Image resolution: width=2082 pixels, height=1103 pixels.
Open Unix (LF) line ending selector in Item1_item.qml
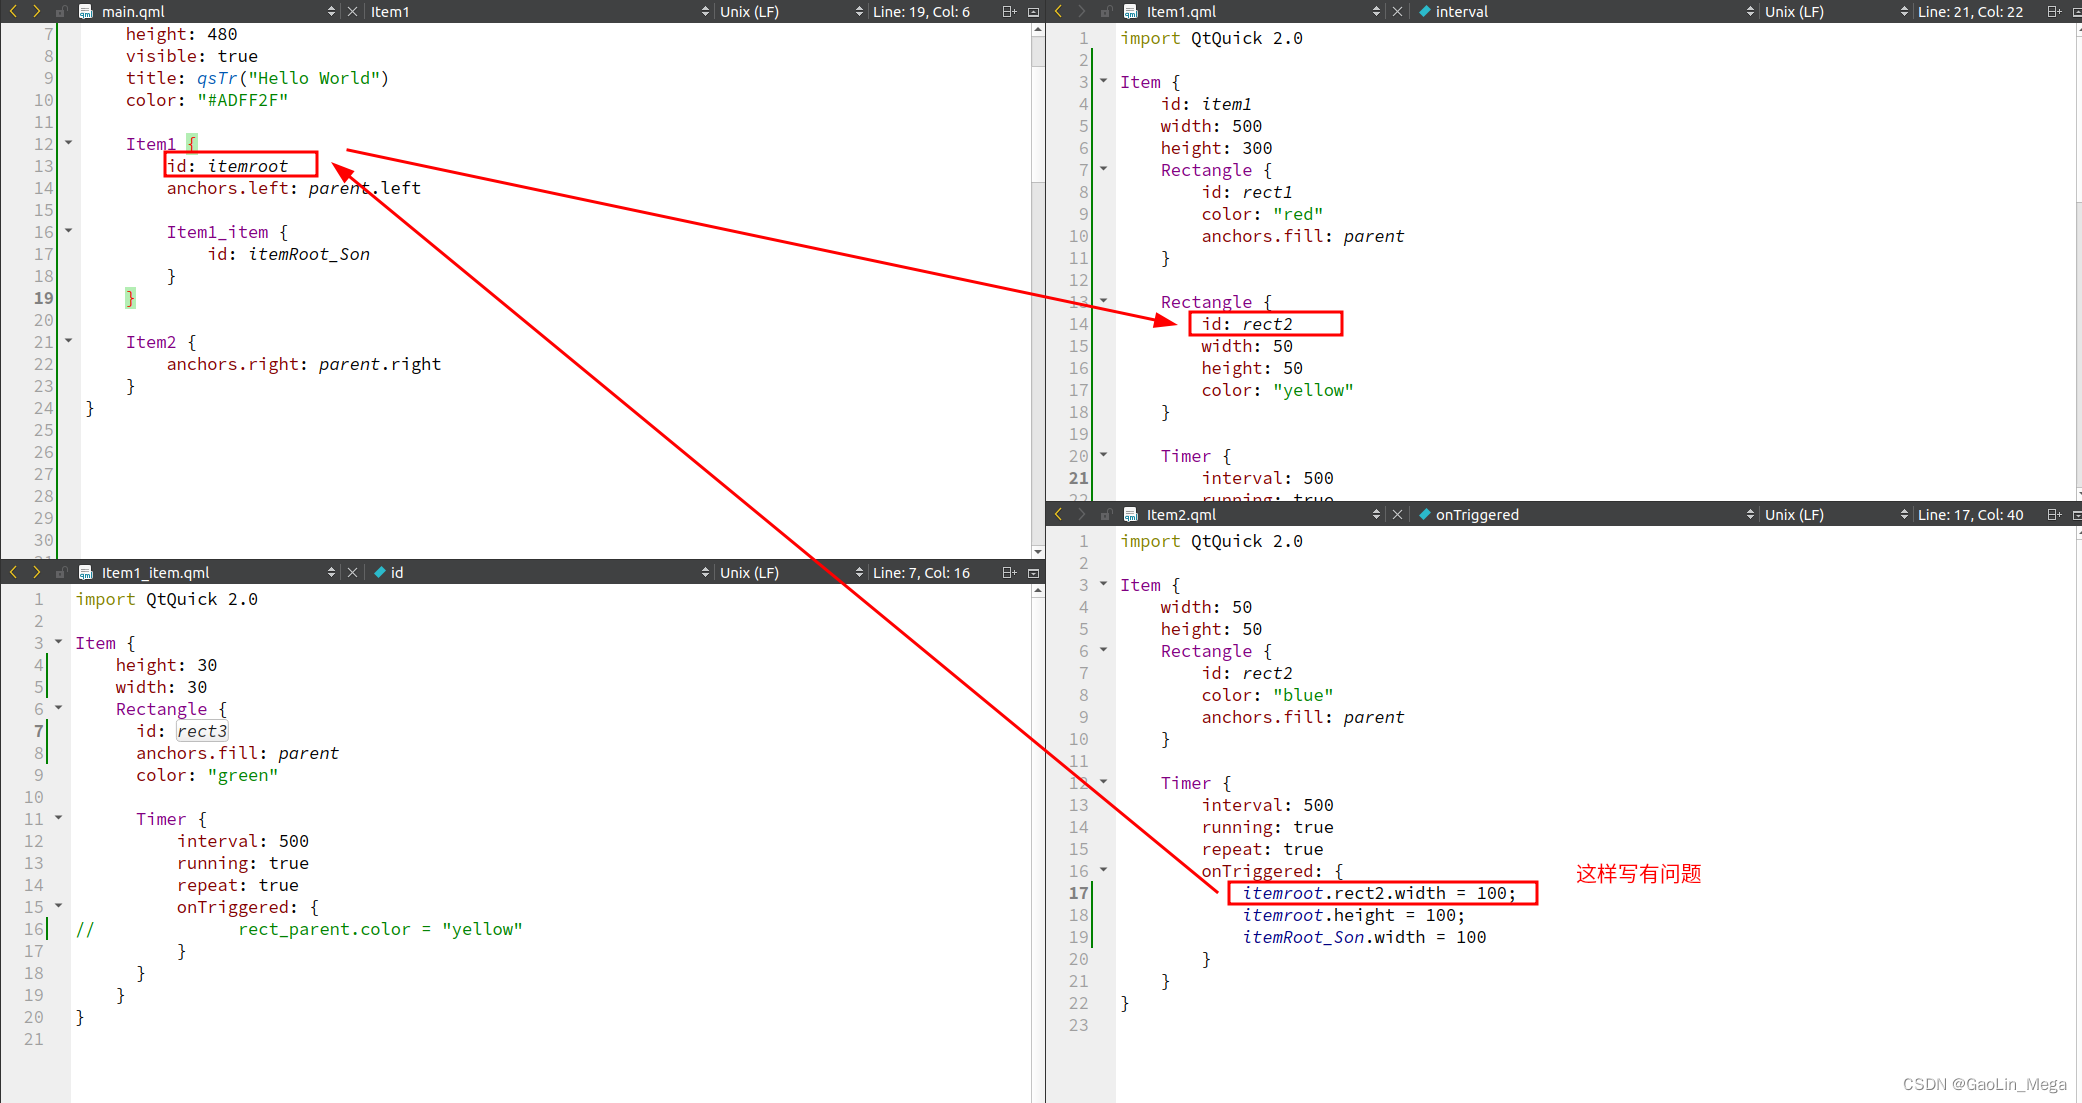click(x=749, y=573)
